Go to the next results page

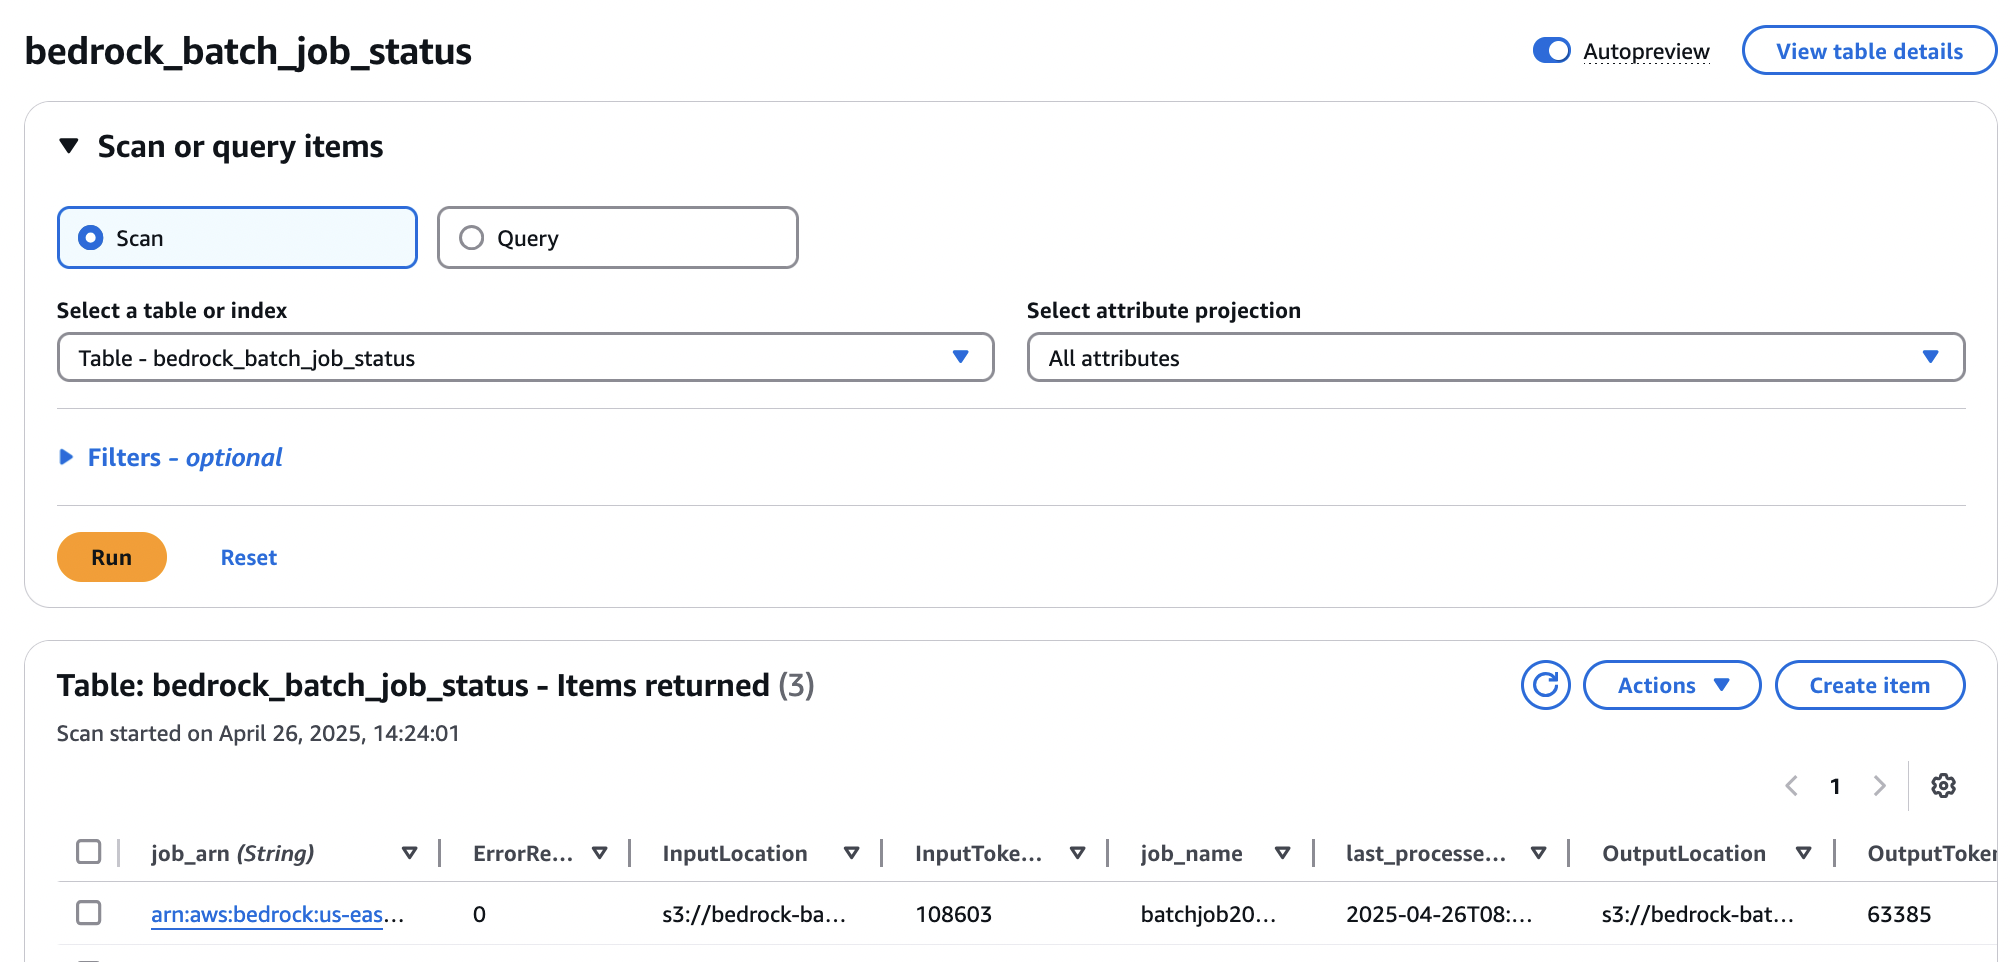pyautogui.click(x=1879, y=786)
